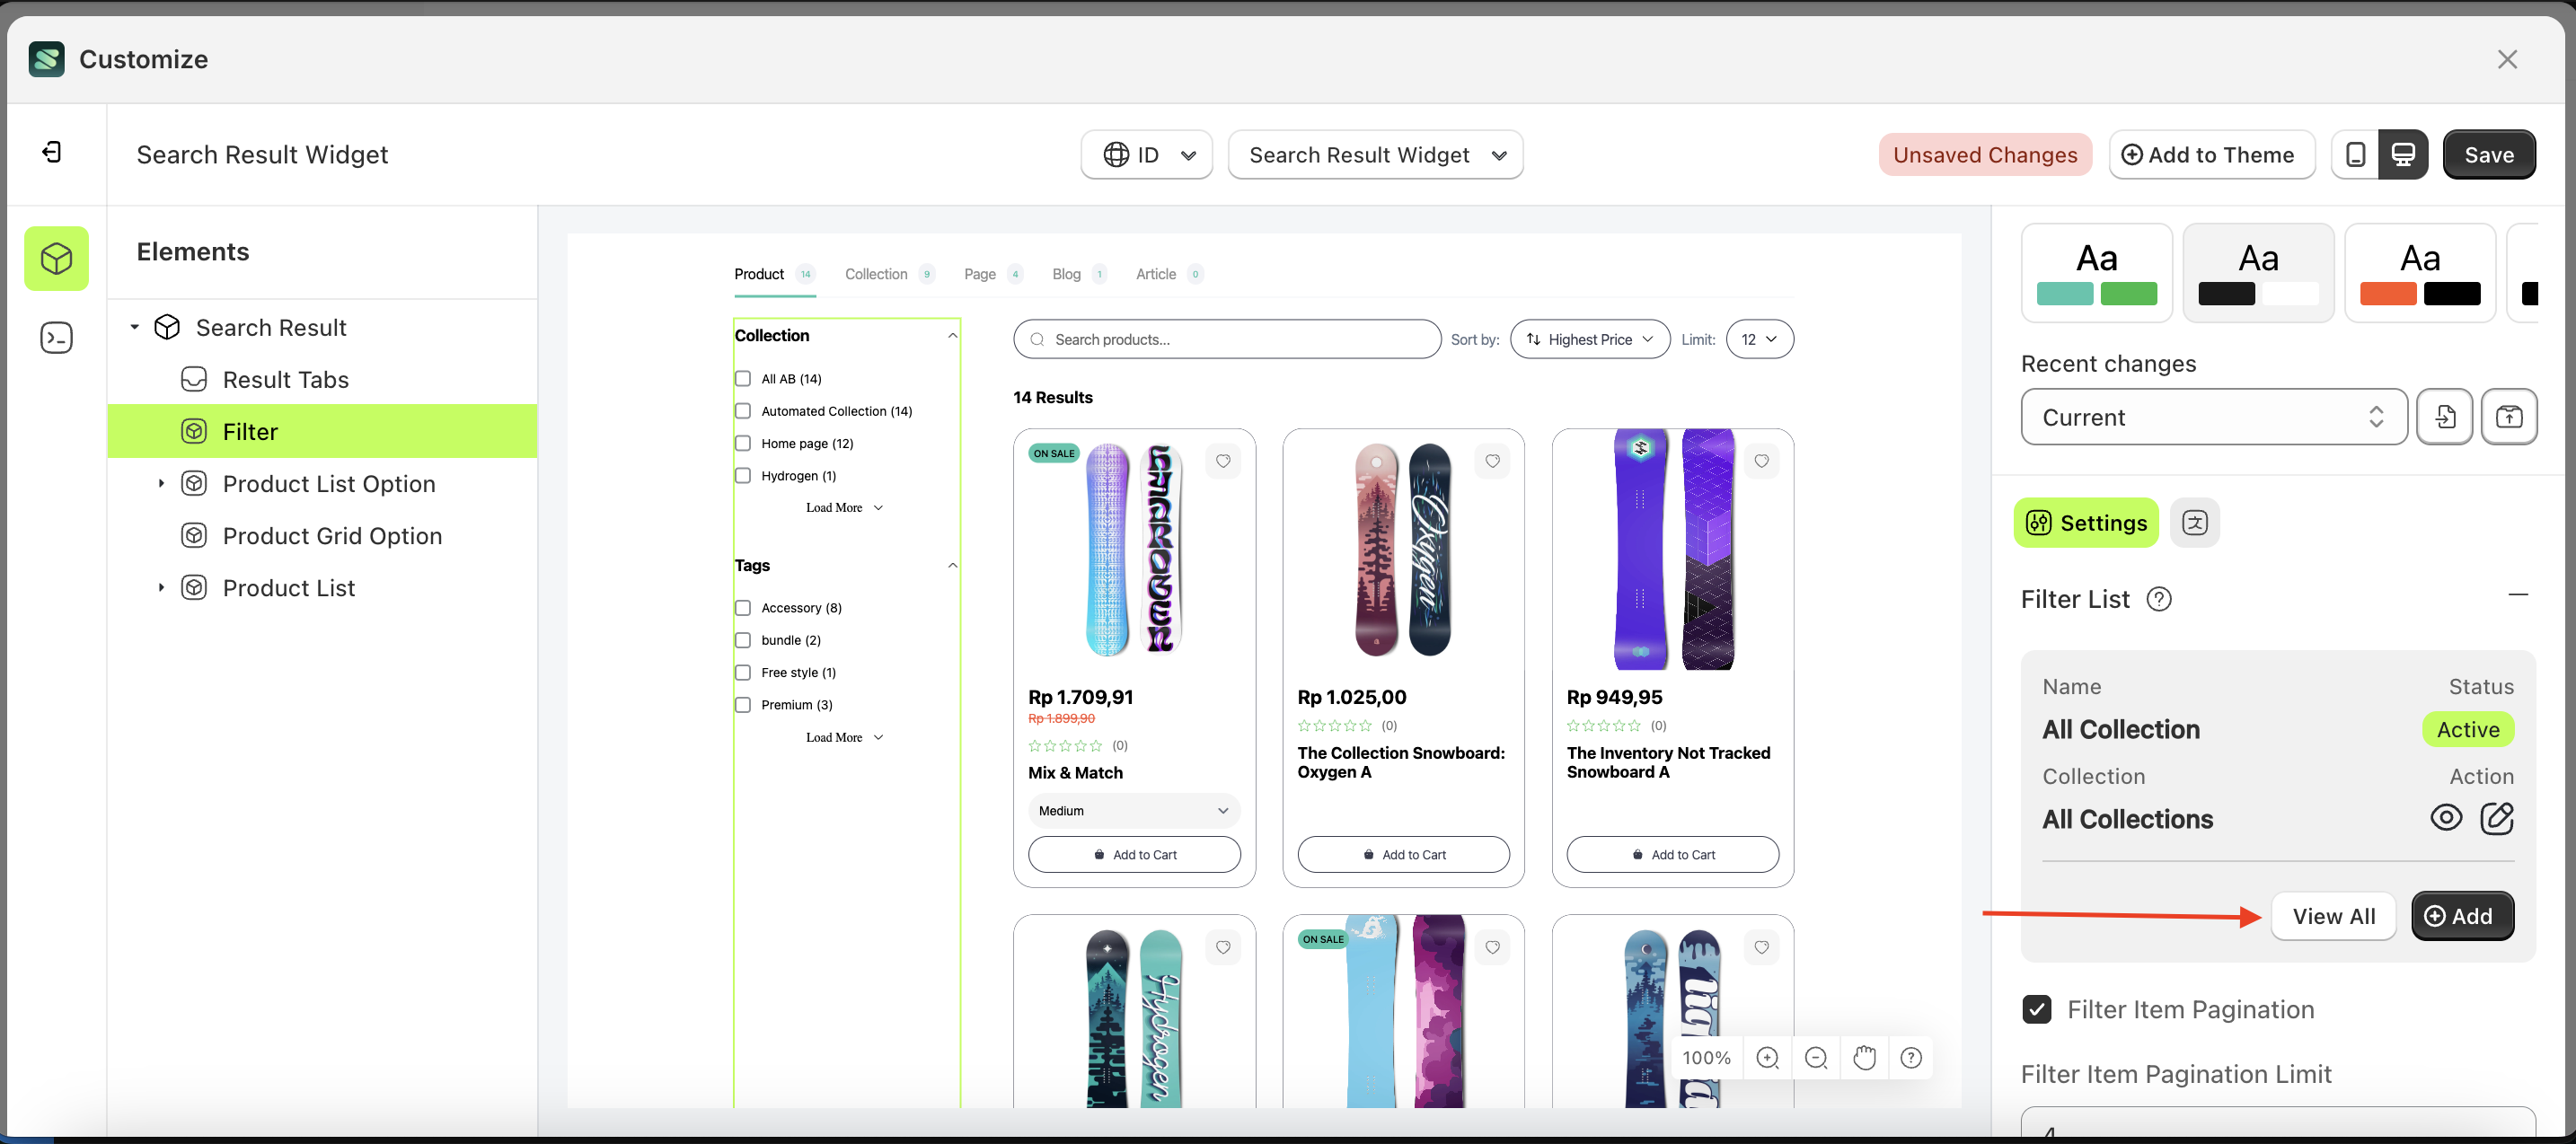Check the Accessory tag filter
This screenshot has height=1144, width=2576.
(x=743, y=607)
